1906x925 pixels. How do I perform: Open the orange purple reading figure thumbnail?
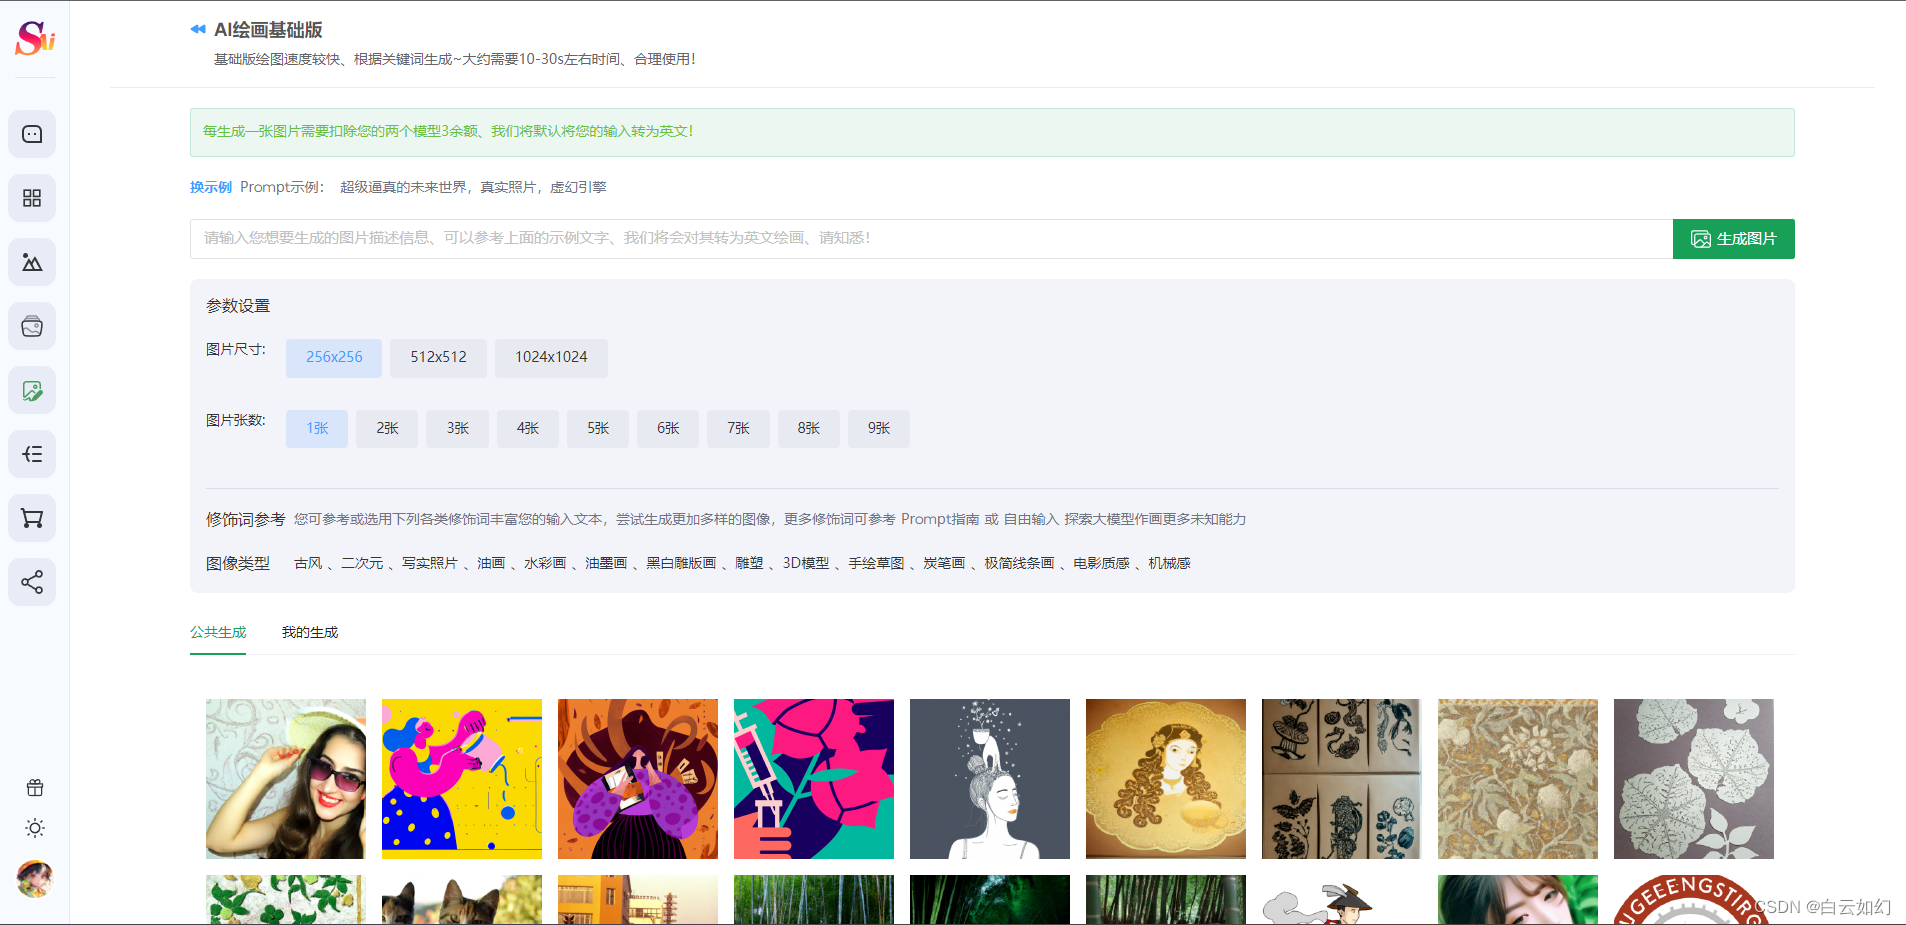(x=638, y=779)
